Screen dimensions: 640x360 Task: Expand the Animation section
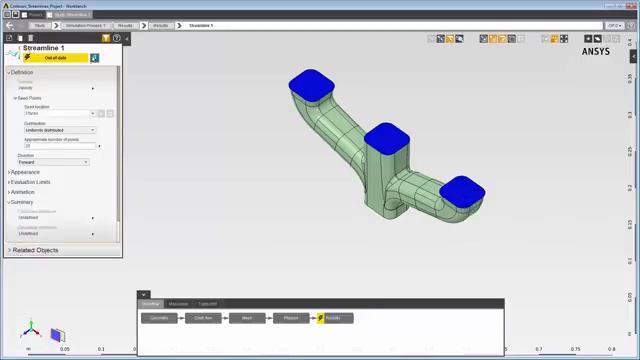pyautogui.click(x=9, y=192)
